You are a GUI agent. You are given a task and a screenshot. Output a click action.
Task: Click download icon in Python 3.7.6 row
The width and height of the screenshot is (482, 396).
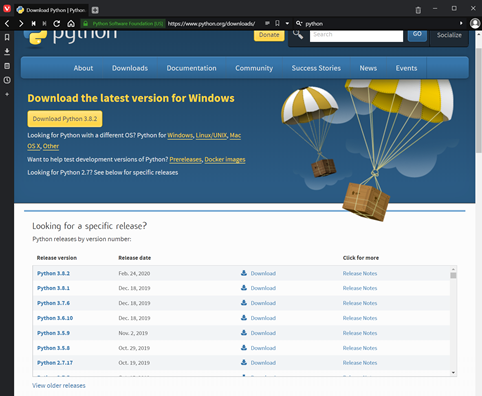244,303
